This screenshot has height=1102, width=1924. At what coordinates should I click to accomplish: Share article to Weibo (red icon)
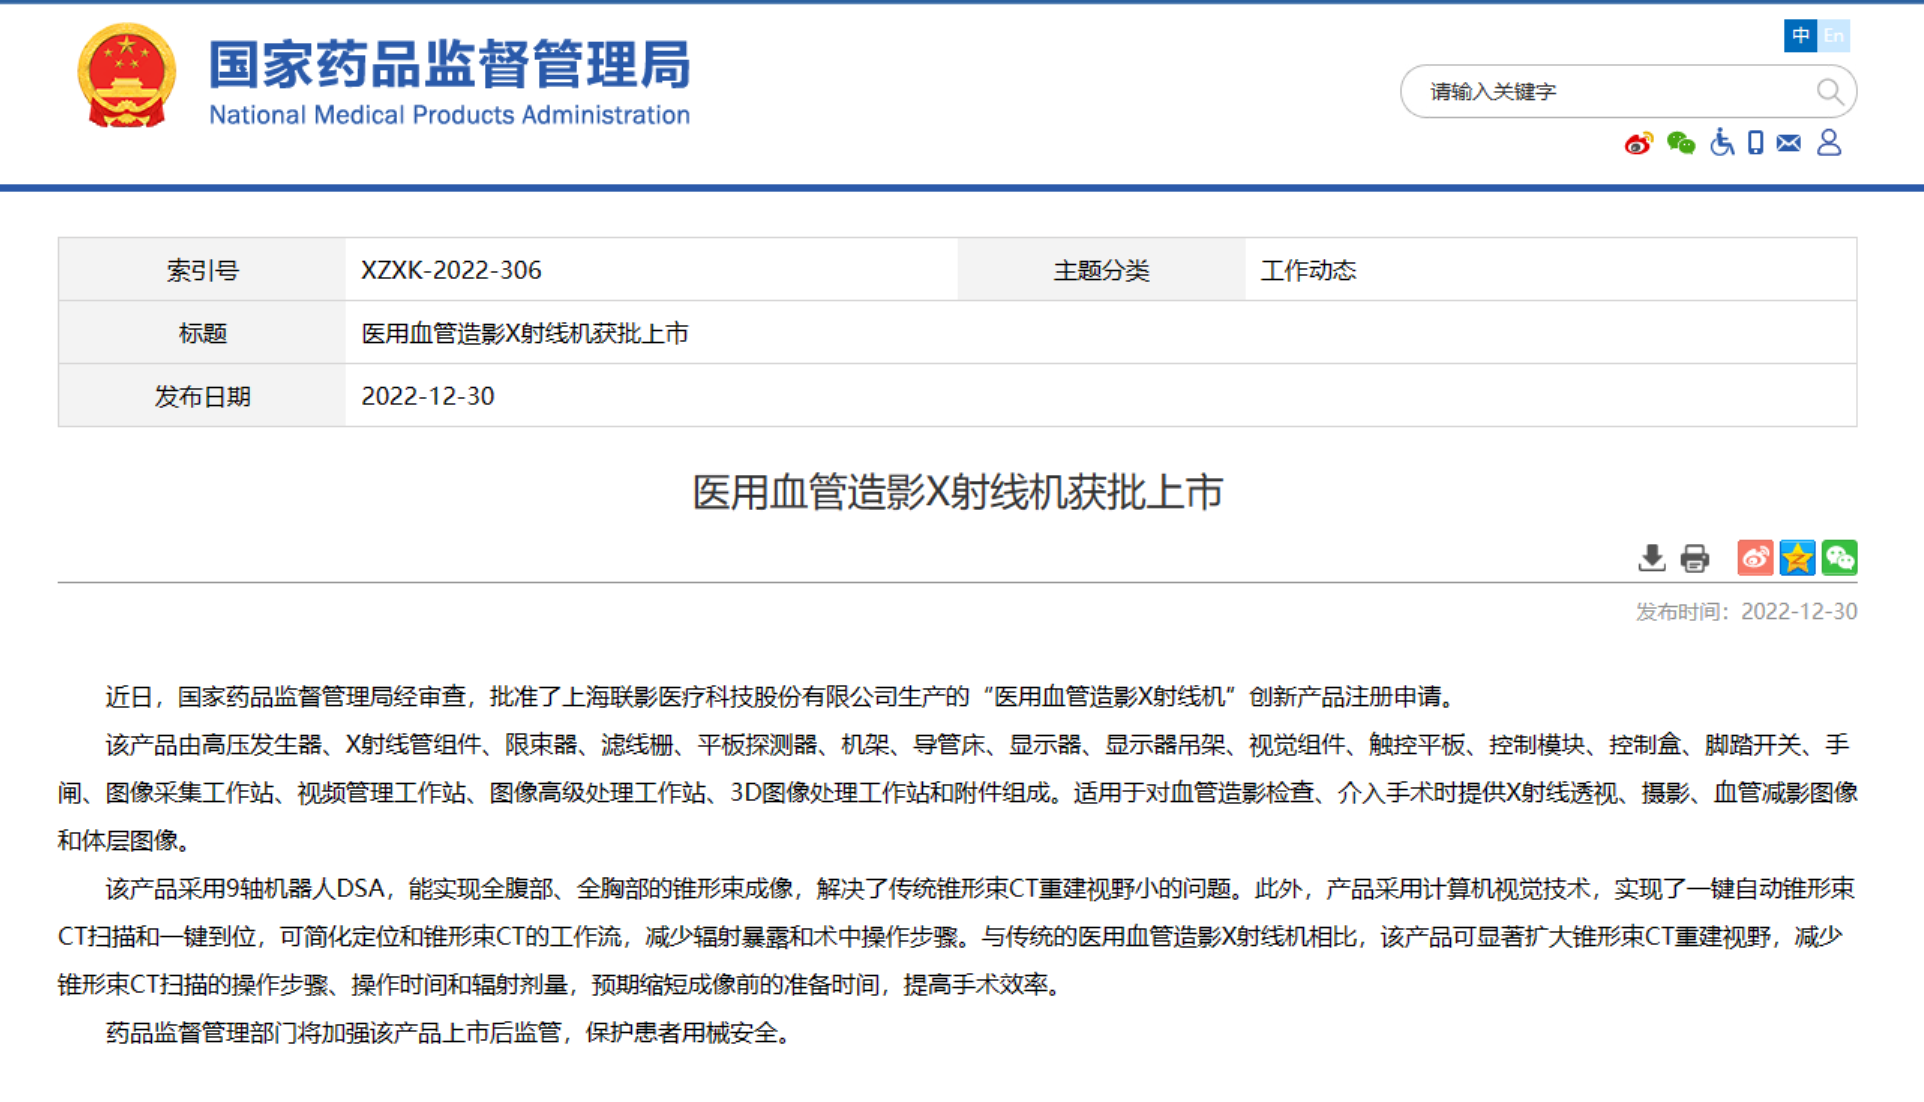tap(1755, 558)
